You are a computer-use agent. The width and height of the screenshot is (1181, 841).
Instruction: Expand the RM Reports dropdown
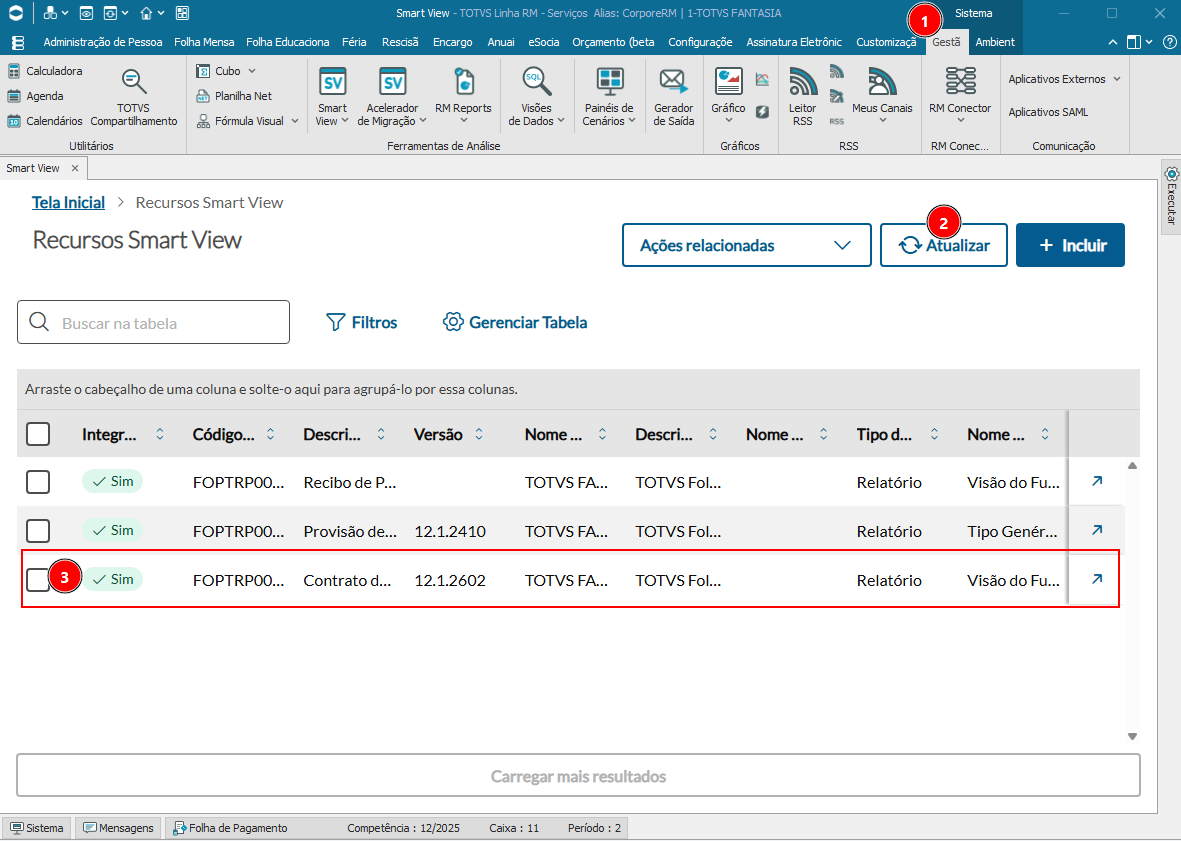(463, 120)
